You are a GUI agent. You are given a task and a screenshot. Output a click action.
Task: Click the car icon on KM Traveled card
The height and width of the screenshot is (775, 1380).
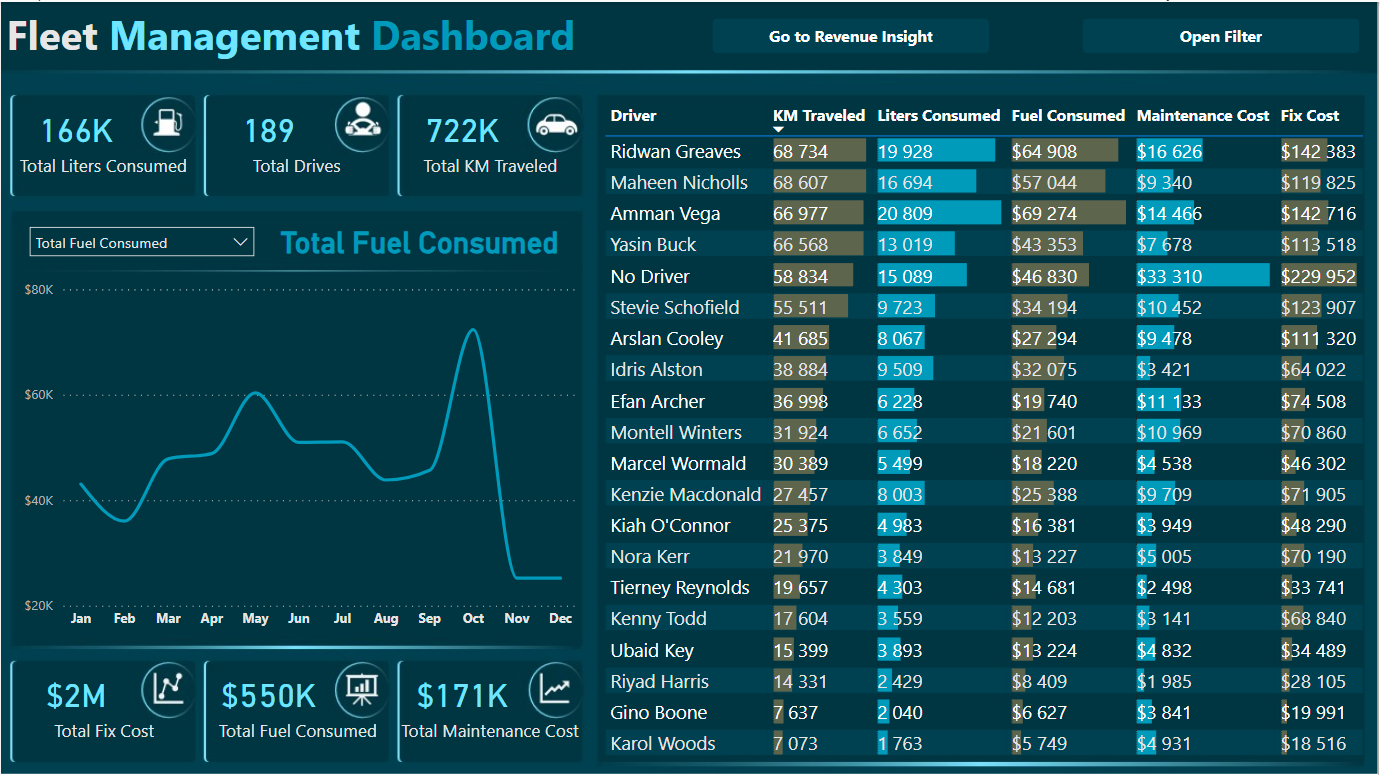[x=554, y=123]
